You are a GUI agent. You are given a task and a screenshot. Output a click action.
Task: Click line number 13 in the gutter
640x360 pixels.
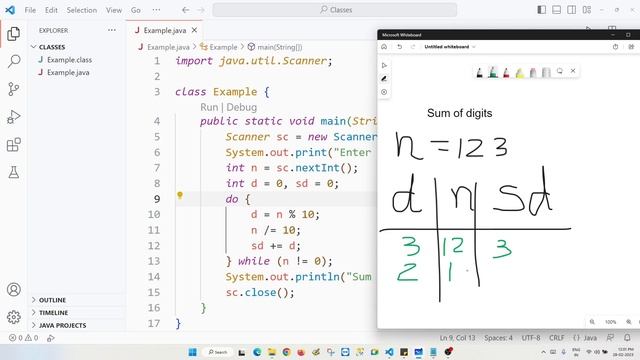(x=154, y=261)
